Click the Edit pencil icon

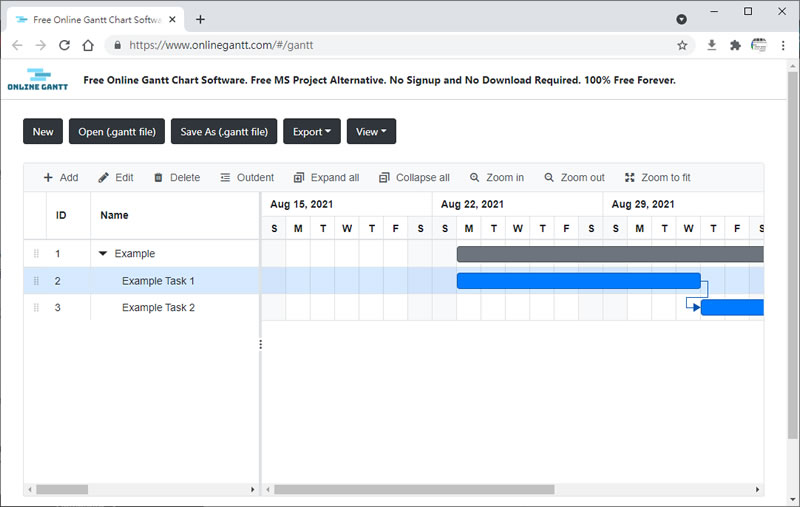104,178
